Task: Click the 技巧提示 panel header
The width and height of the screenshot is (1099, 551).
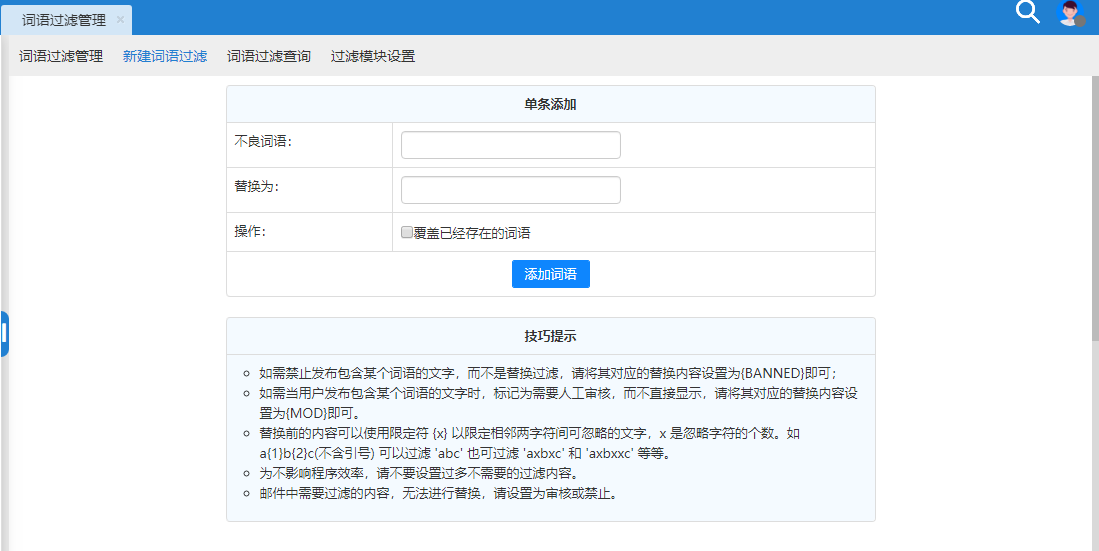Action: [x=550, y=336]
